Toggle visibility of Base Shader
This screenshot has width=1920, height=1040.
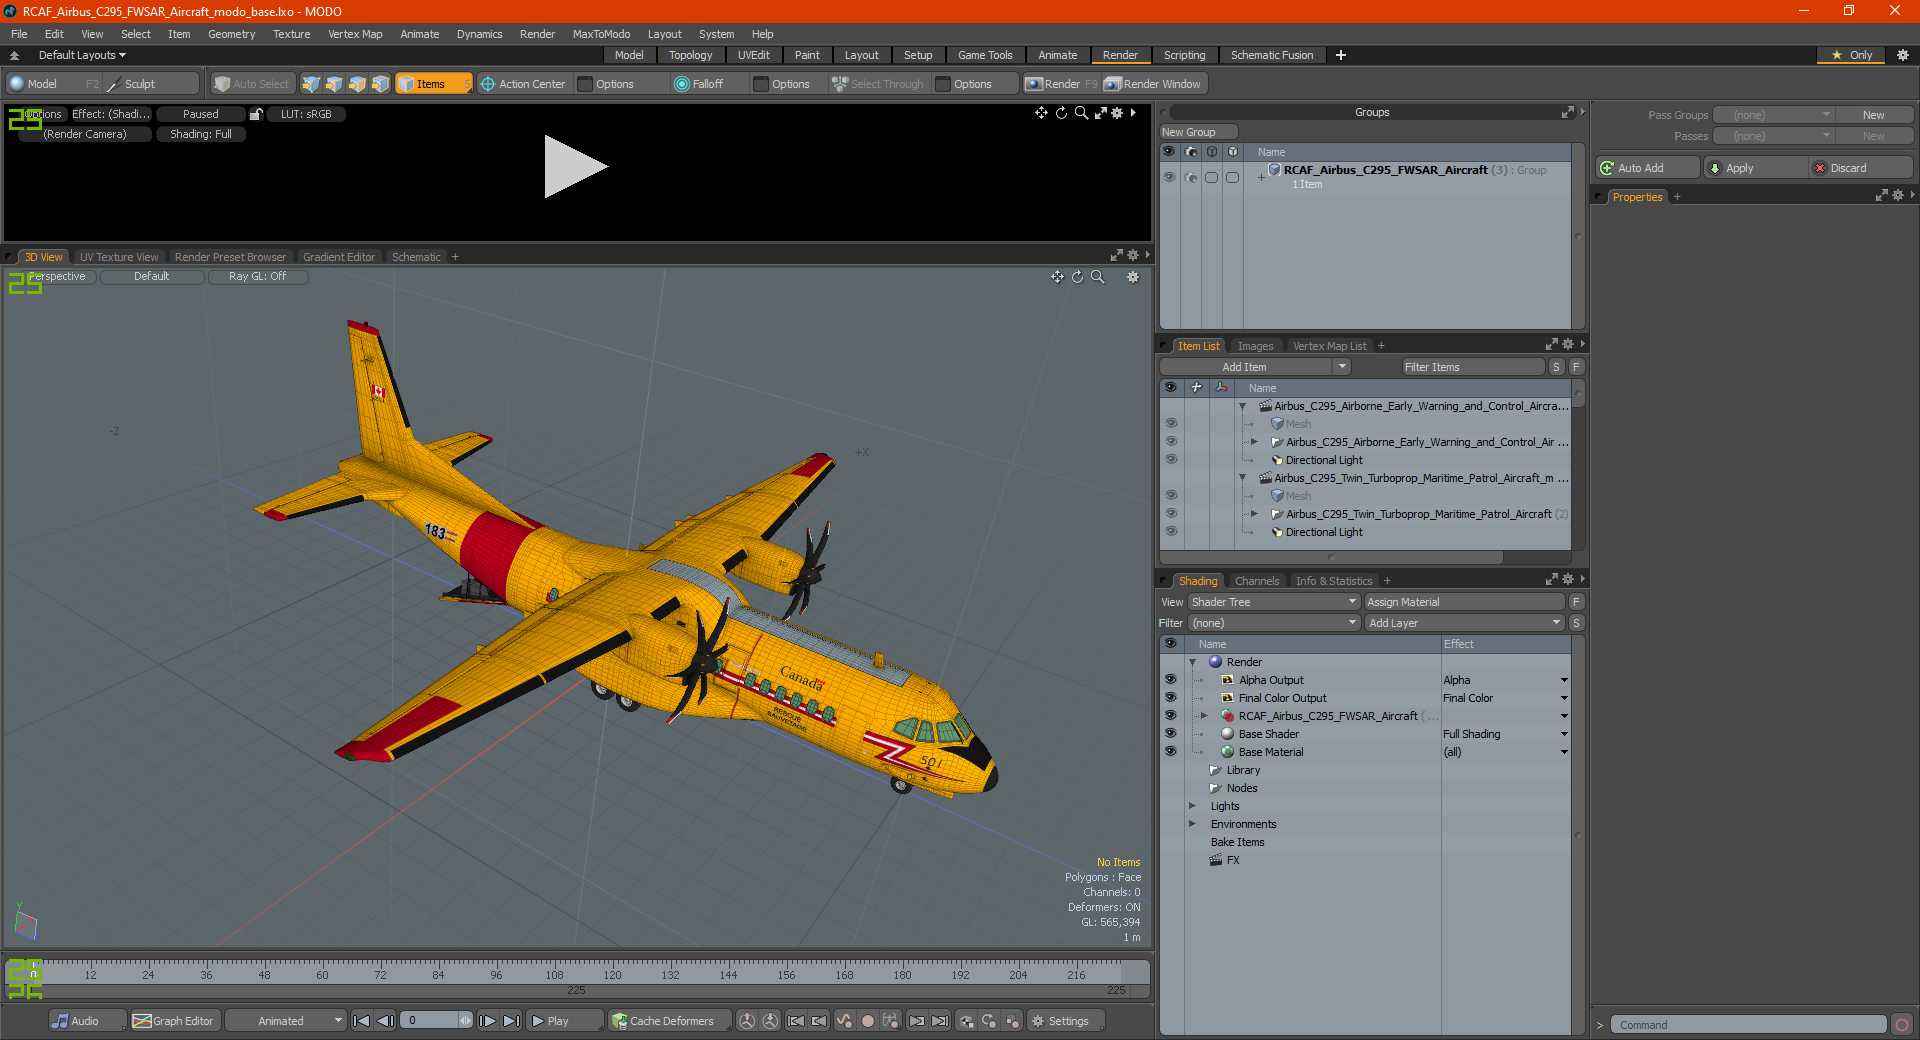coord(1170,734)
